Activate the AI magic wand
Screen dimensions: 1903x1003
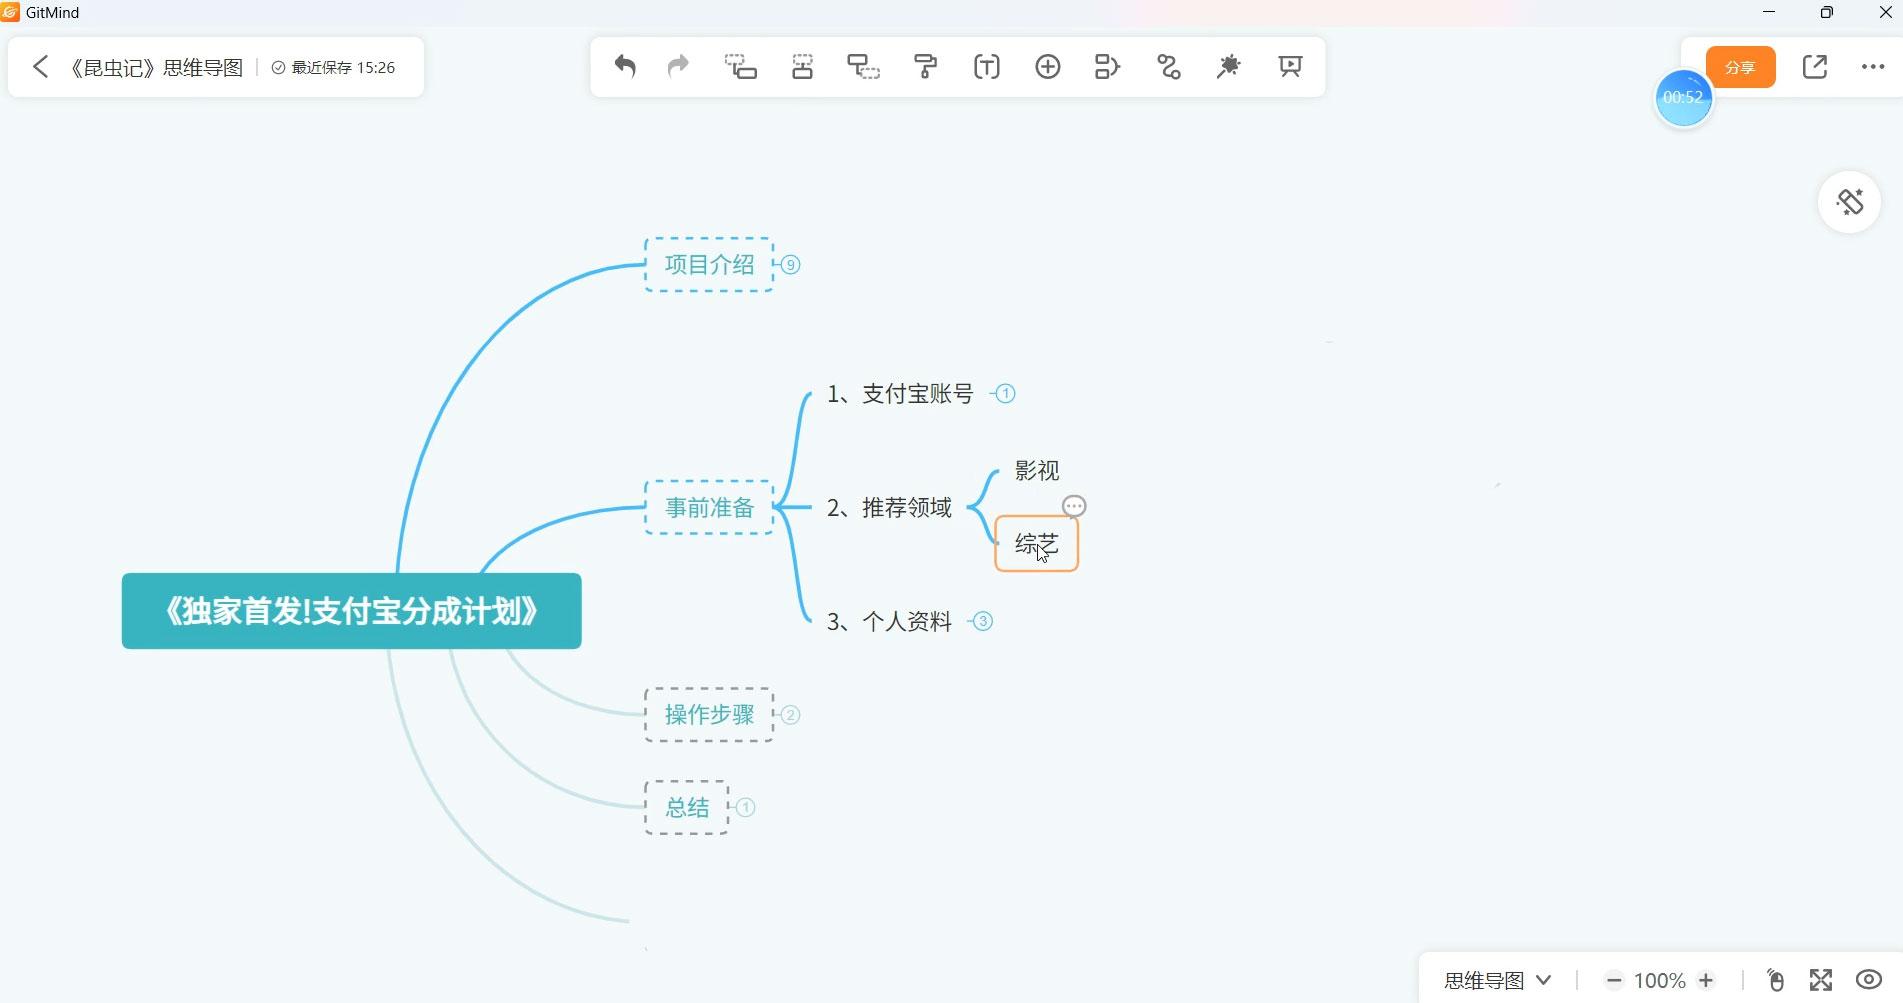(1228, 66)
